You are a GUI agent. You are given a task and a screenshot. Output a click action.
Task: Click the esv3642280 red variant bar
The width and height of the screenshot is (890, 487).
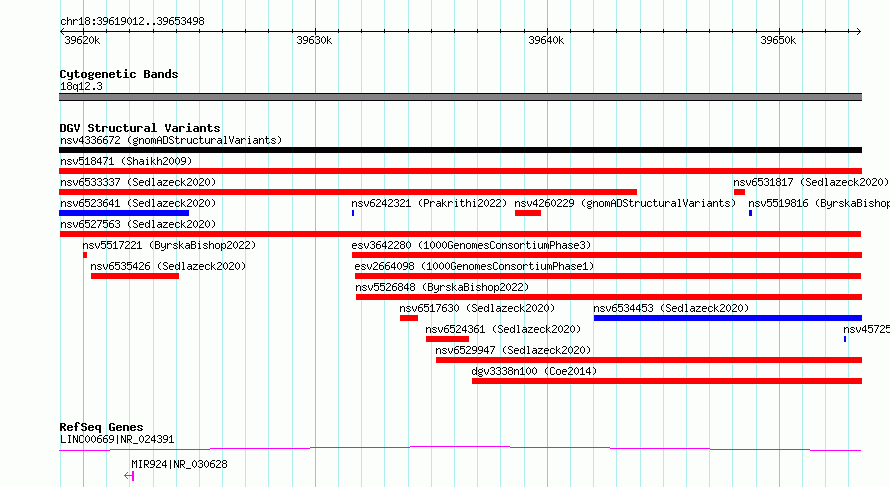[x=607, y=255]
